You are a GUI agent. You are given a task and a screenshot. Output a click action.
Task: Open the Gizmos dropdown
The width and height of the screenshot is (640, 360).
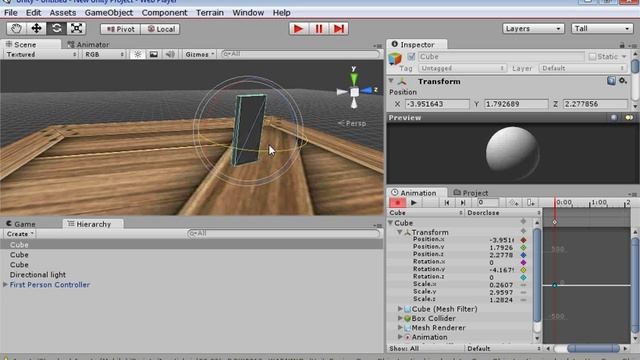(199, 54)
